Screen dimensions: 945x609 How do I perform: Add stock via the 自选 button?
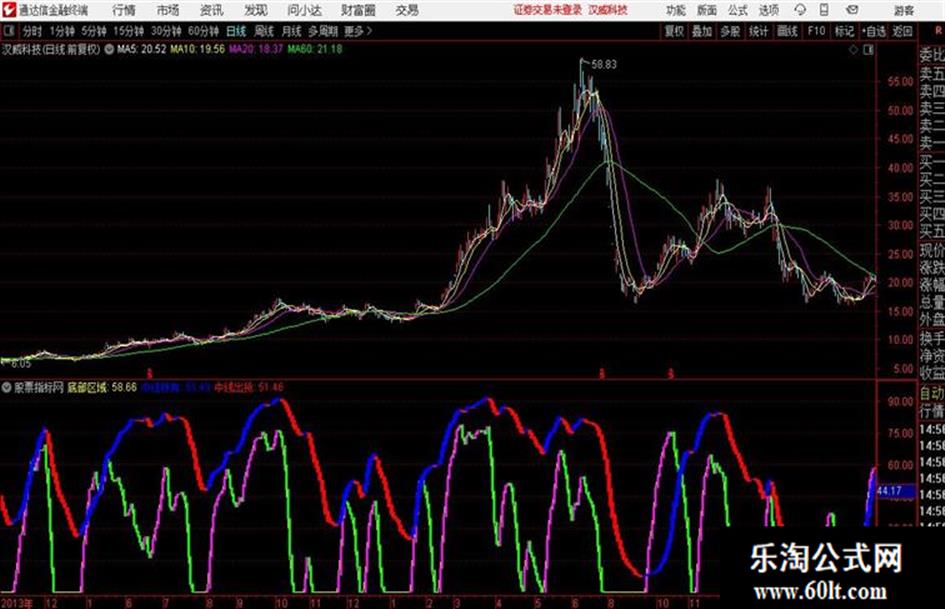pos(874,31)
